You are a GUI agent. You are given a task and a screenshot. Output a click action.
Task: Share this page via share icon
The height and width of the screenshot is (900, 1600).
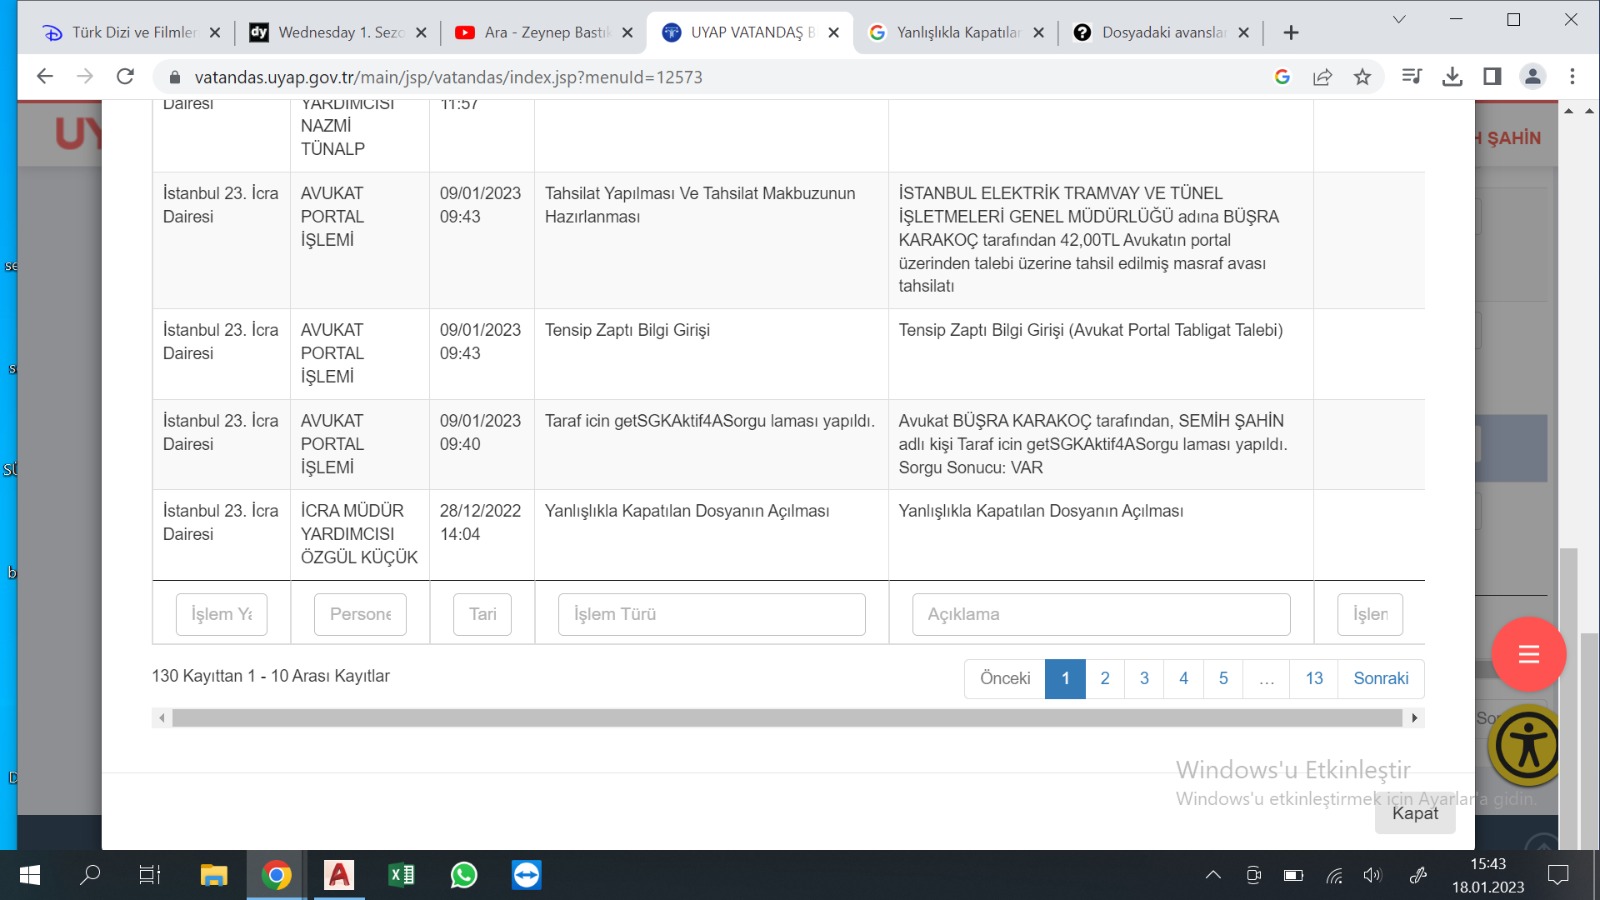point(1322,77)
